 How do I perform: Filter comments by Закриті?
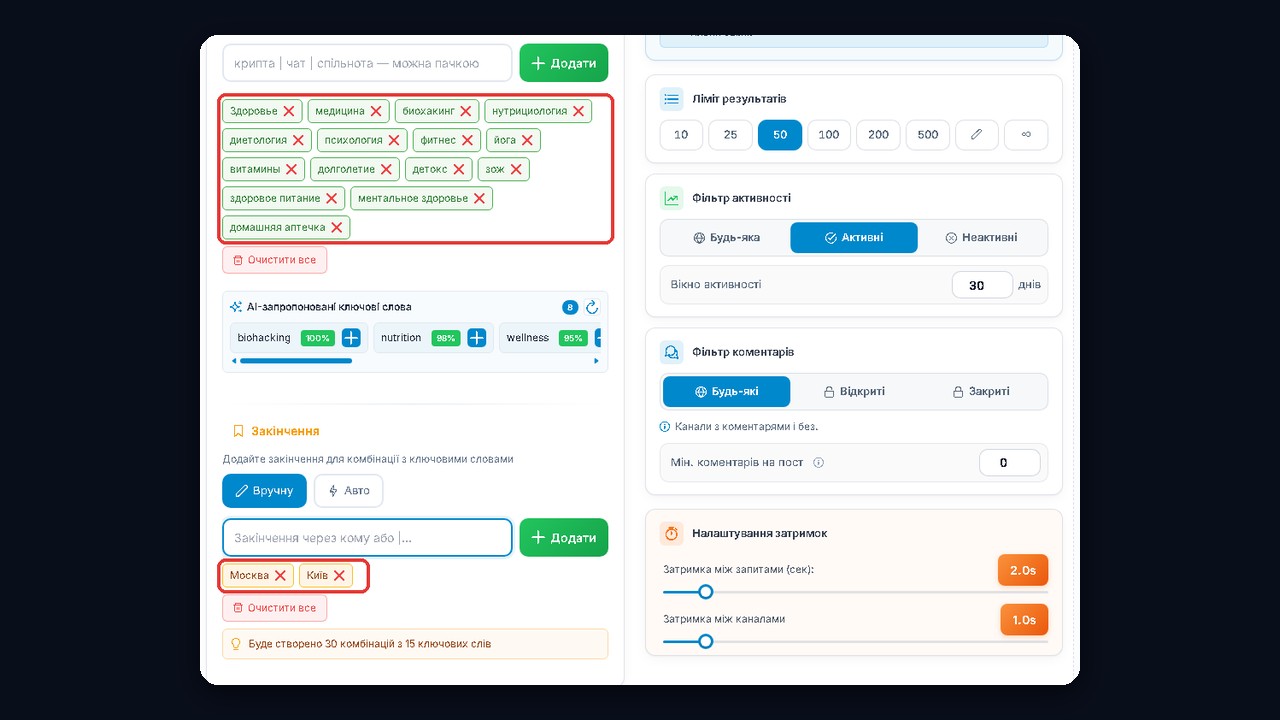(981, 392)
